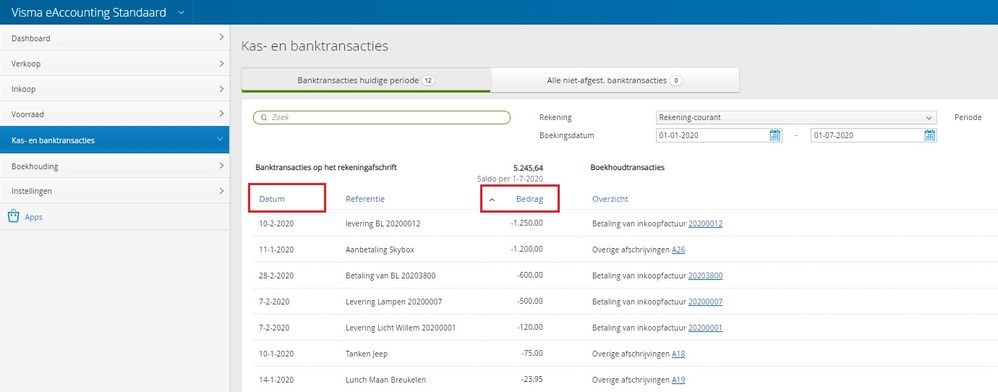
Task: Click the date 14-1-2020
Action: click(276, 380)
